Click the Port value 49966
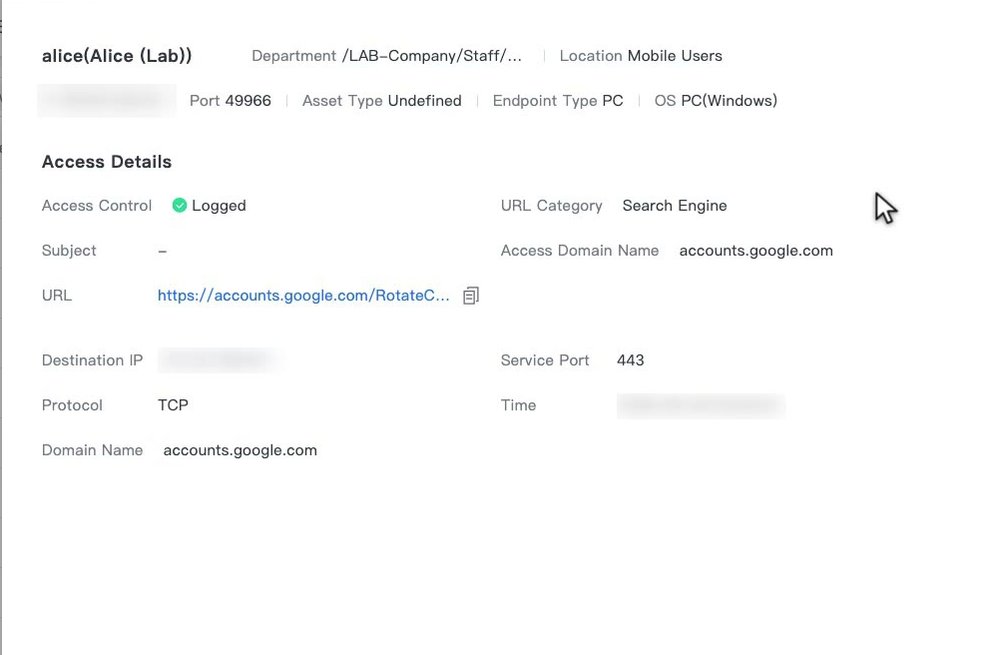The image size is (1000, 655). pyautogui.click(x=248, y=101)
